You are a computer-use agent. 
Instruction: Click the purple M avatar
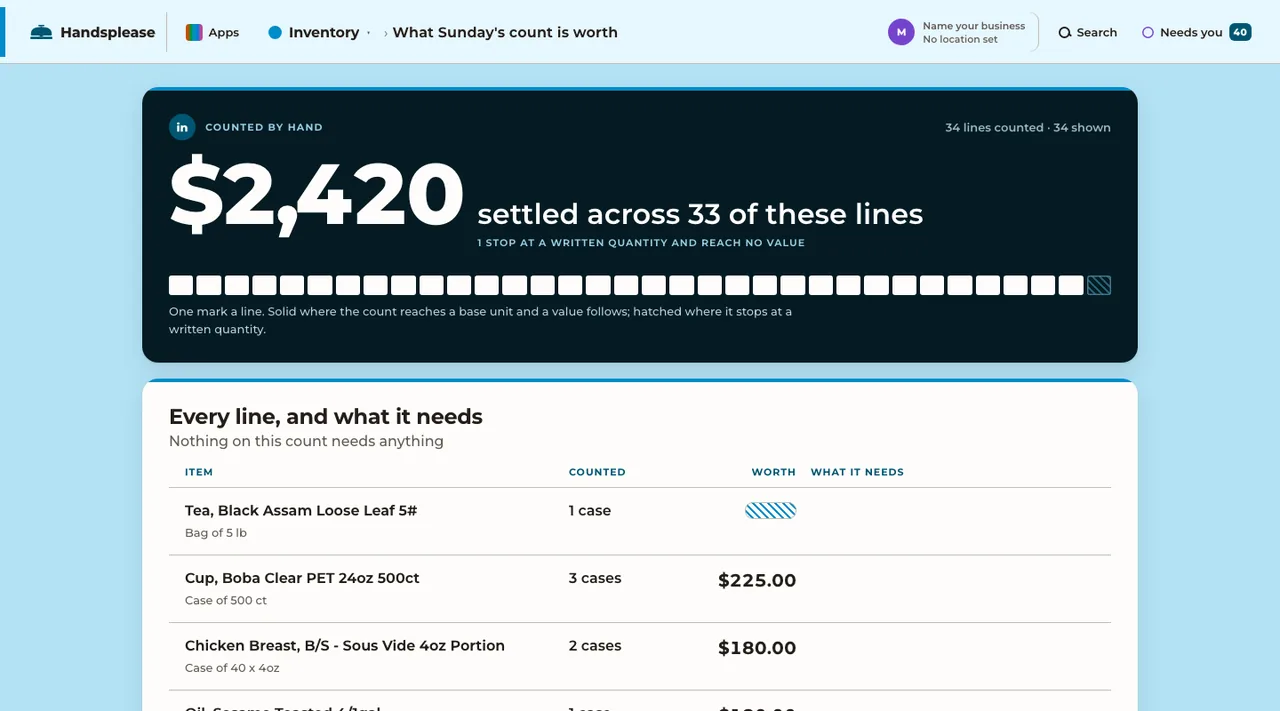coord(901,32)
